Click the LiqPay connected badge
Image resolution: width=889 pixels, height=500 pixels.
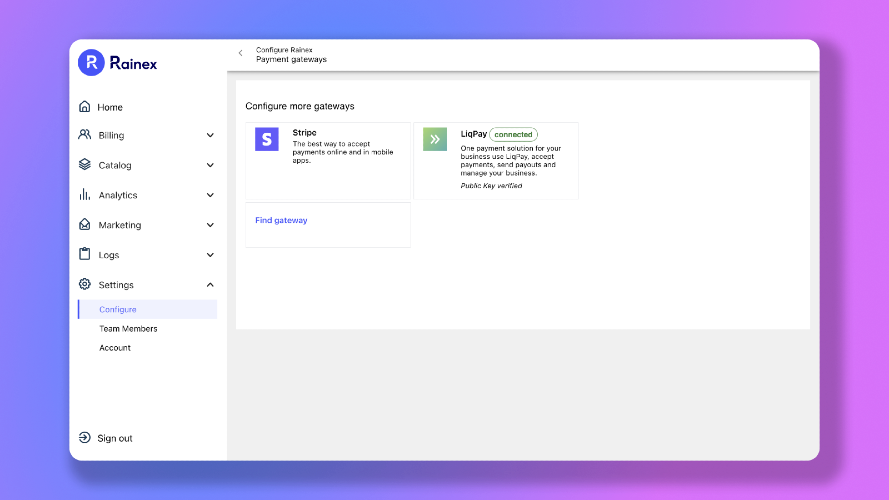(513, 134)
